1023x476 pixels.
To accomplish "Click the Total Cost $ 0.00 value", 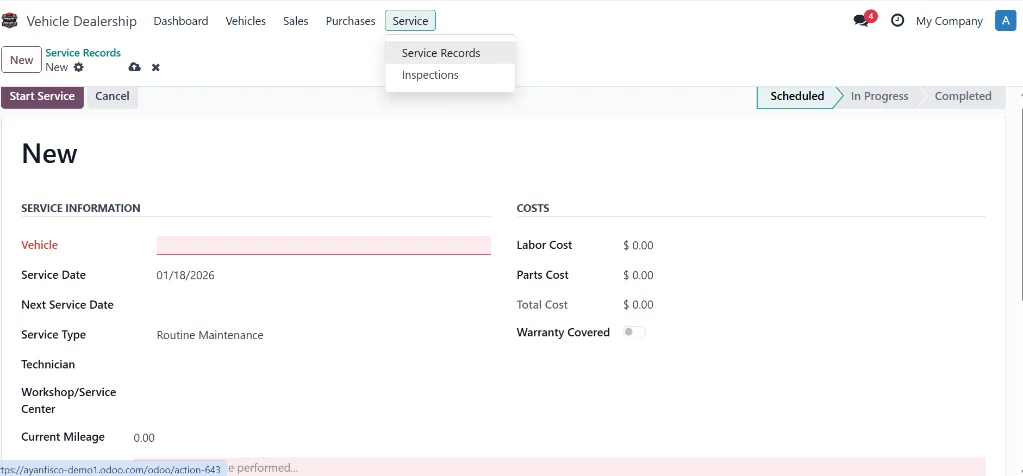I will [x=638, y=305].
